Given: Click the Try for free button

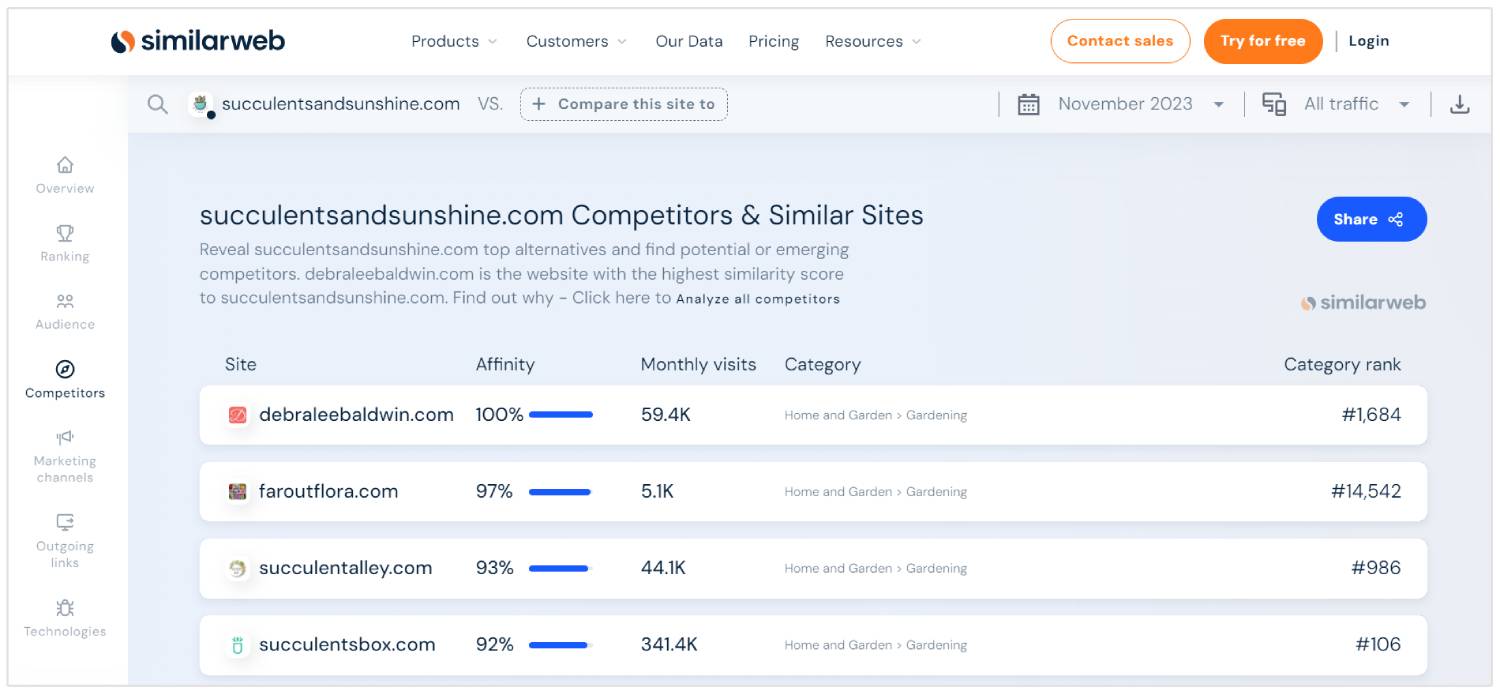Looking at the screenshot, I should (x=1262, y=41).
